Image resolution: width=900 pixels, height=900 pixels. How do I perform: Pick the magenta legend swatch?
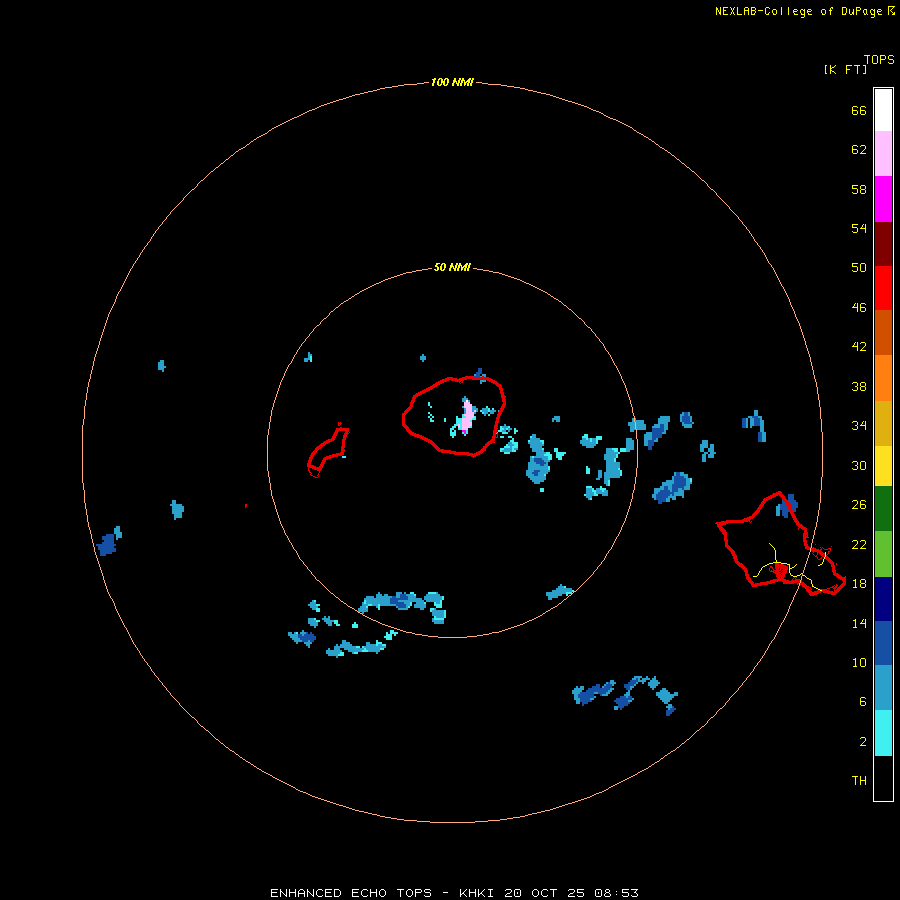pos(883,199)
